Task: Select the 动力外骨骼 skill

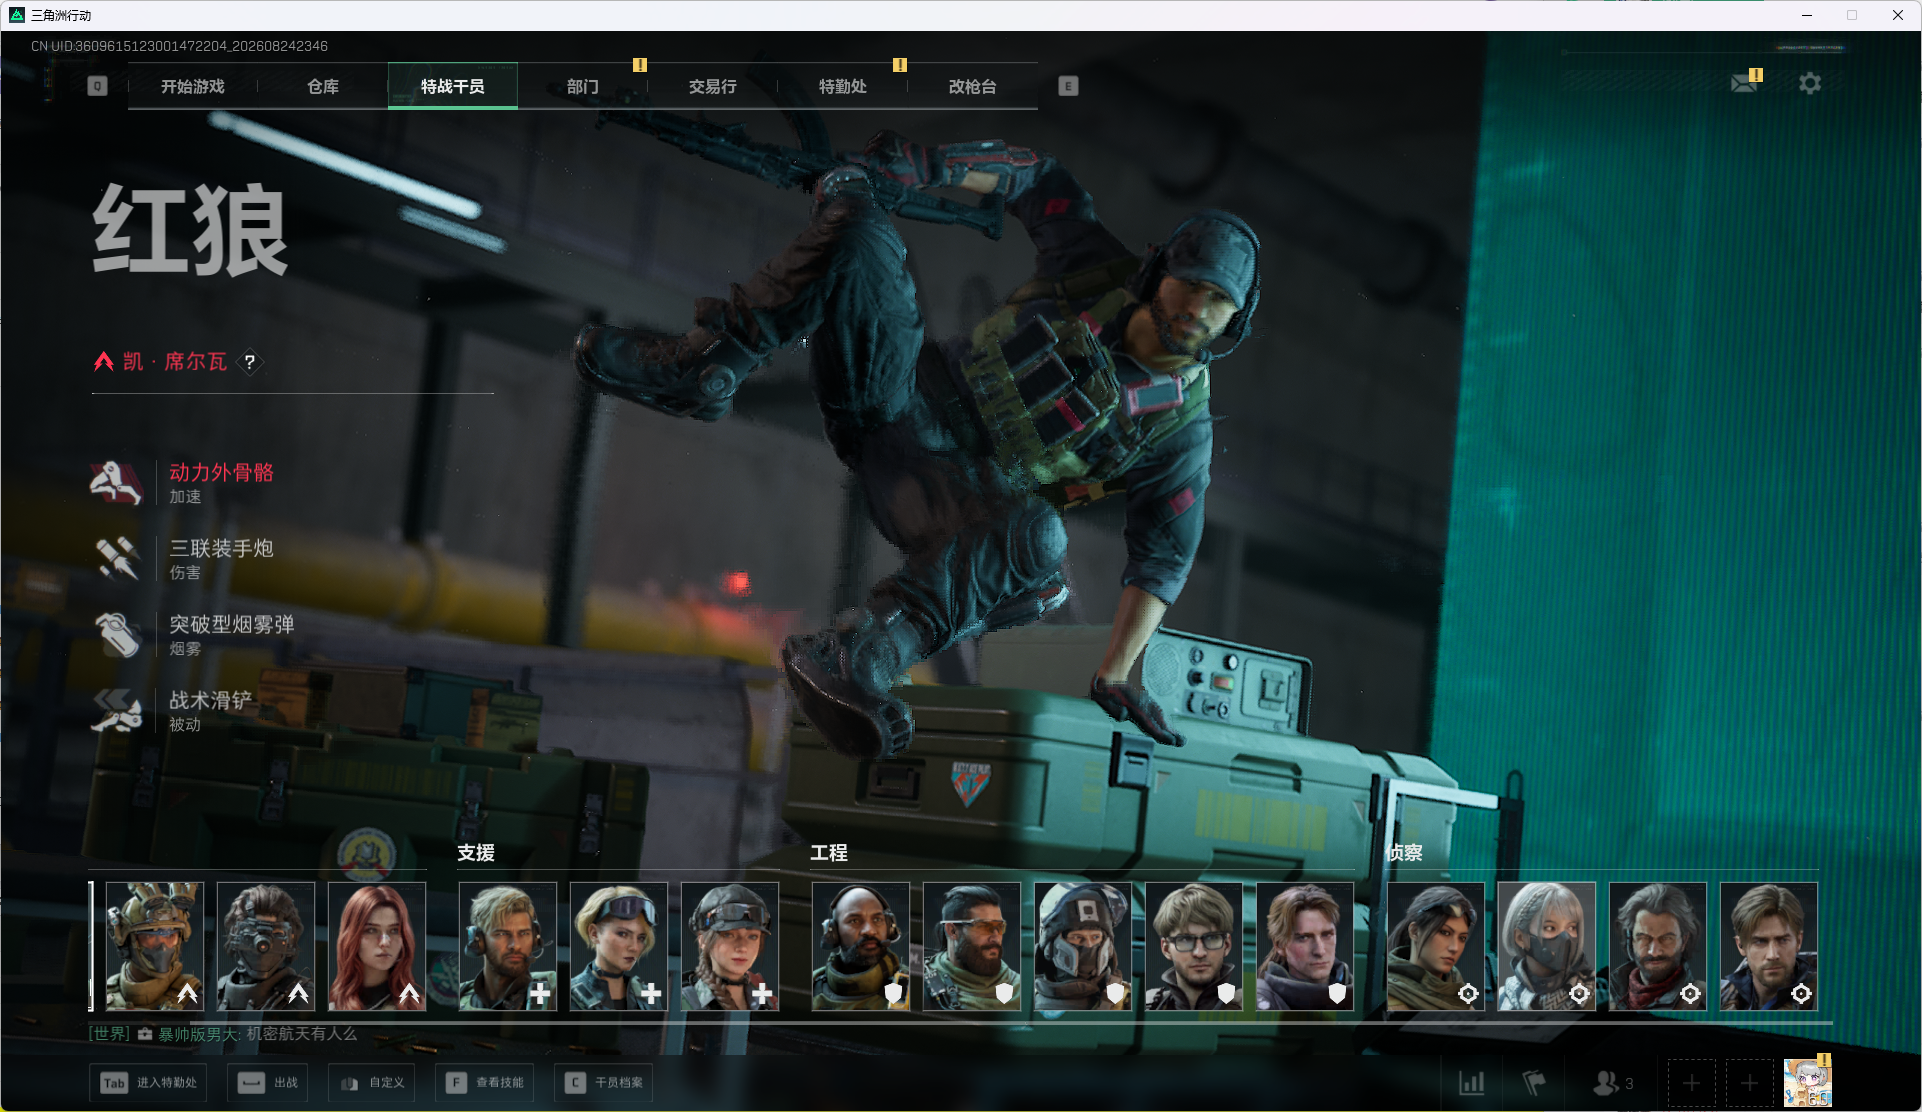Action: click(183, 482)
